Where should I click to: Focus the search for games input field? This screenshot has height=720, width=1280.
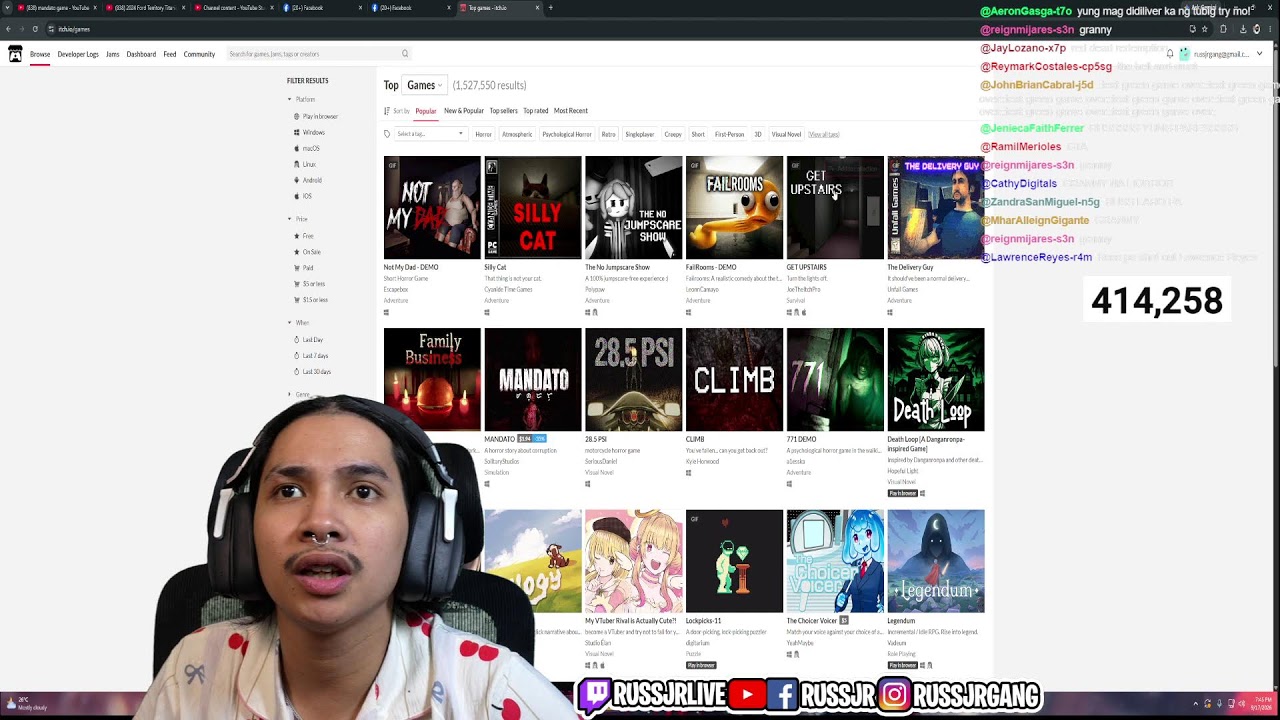317,54
